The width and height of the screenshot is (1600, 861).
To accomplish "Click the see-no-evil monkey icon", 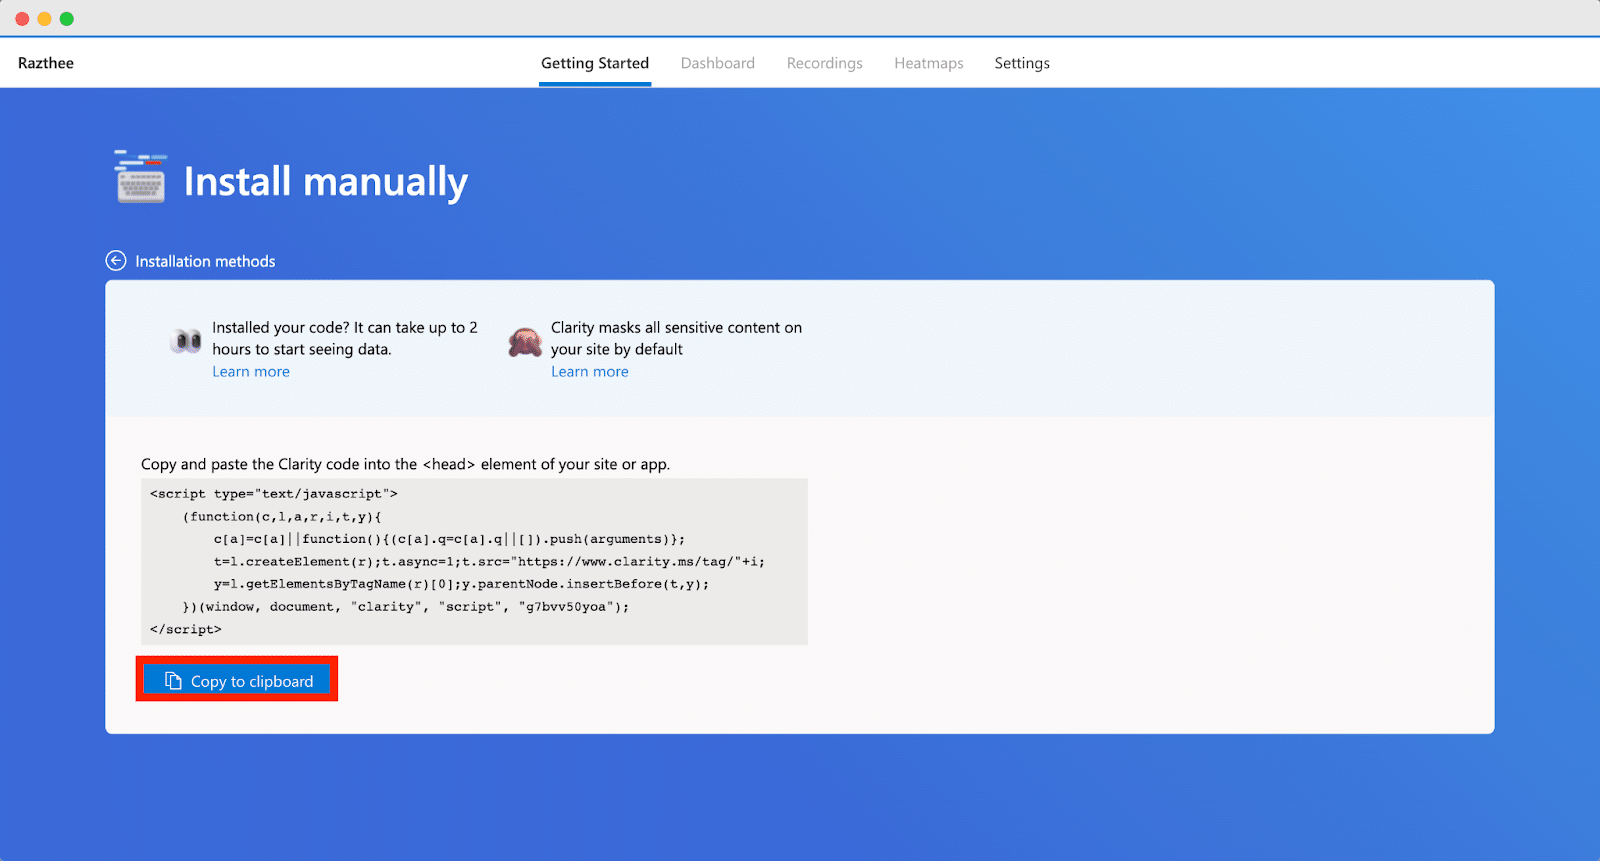I will (x=525, y=342).
